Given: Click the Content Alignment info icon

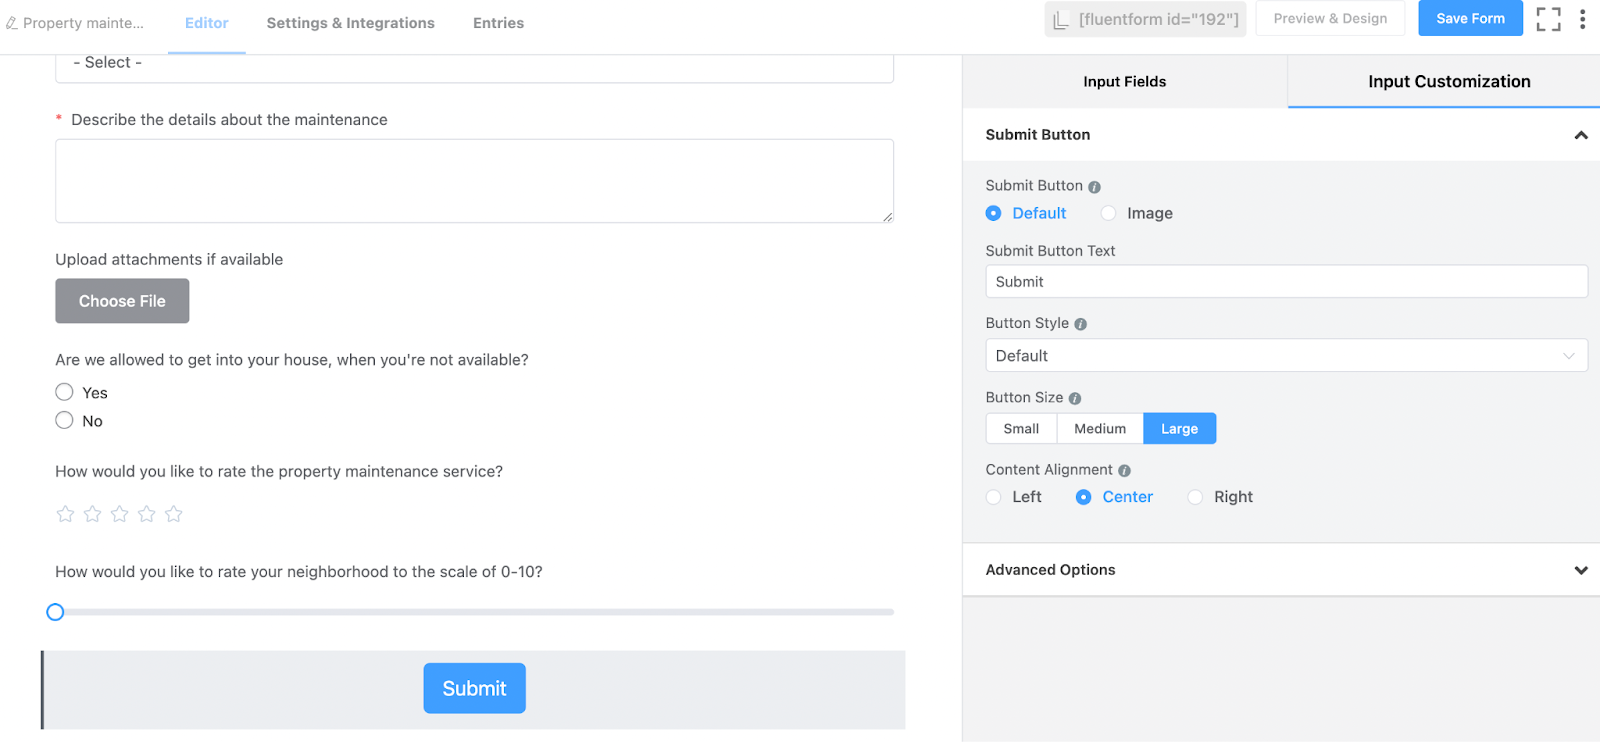Looking at the screenshot, I should coord(1124,471).
